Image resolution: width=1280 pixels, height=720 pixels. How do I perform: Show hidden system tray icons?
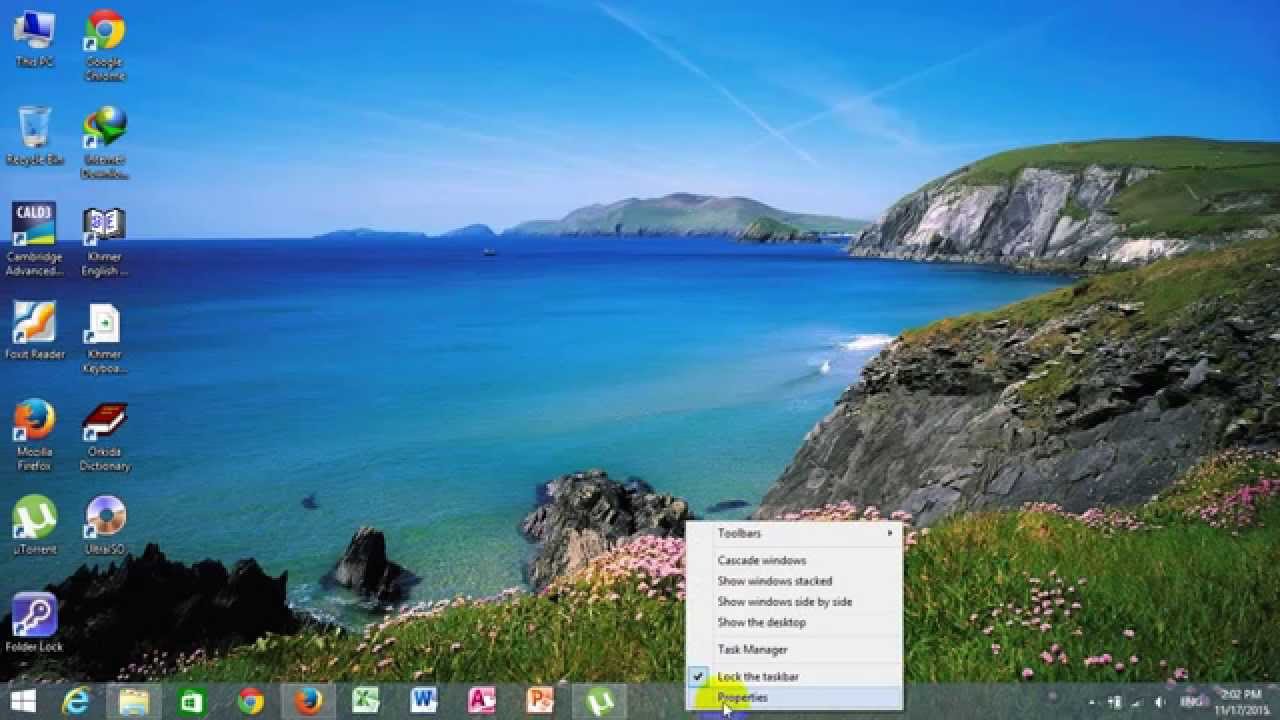click(1091, 702)
